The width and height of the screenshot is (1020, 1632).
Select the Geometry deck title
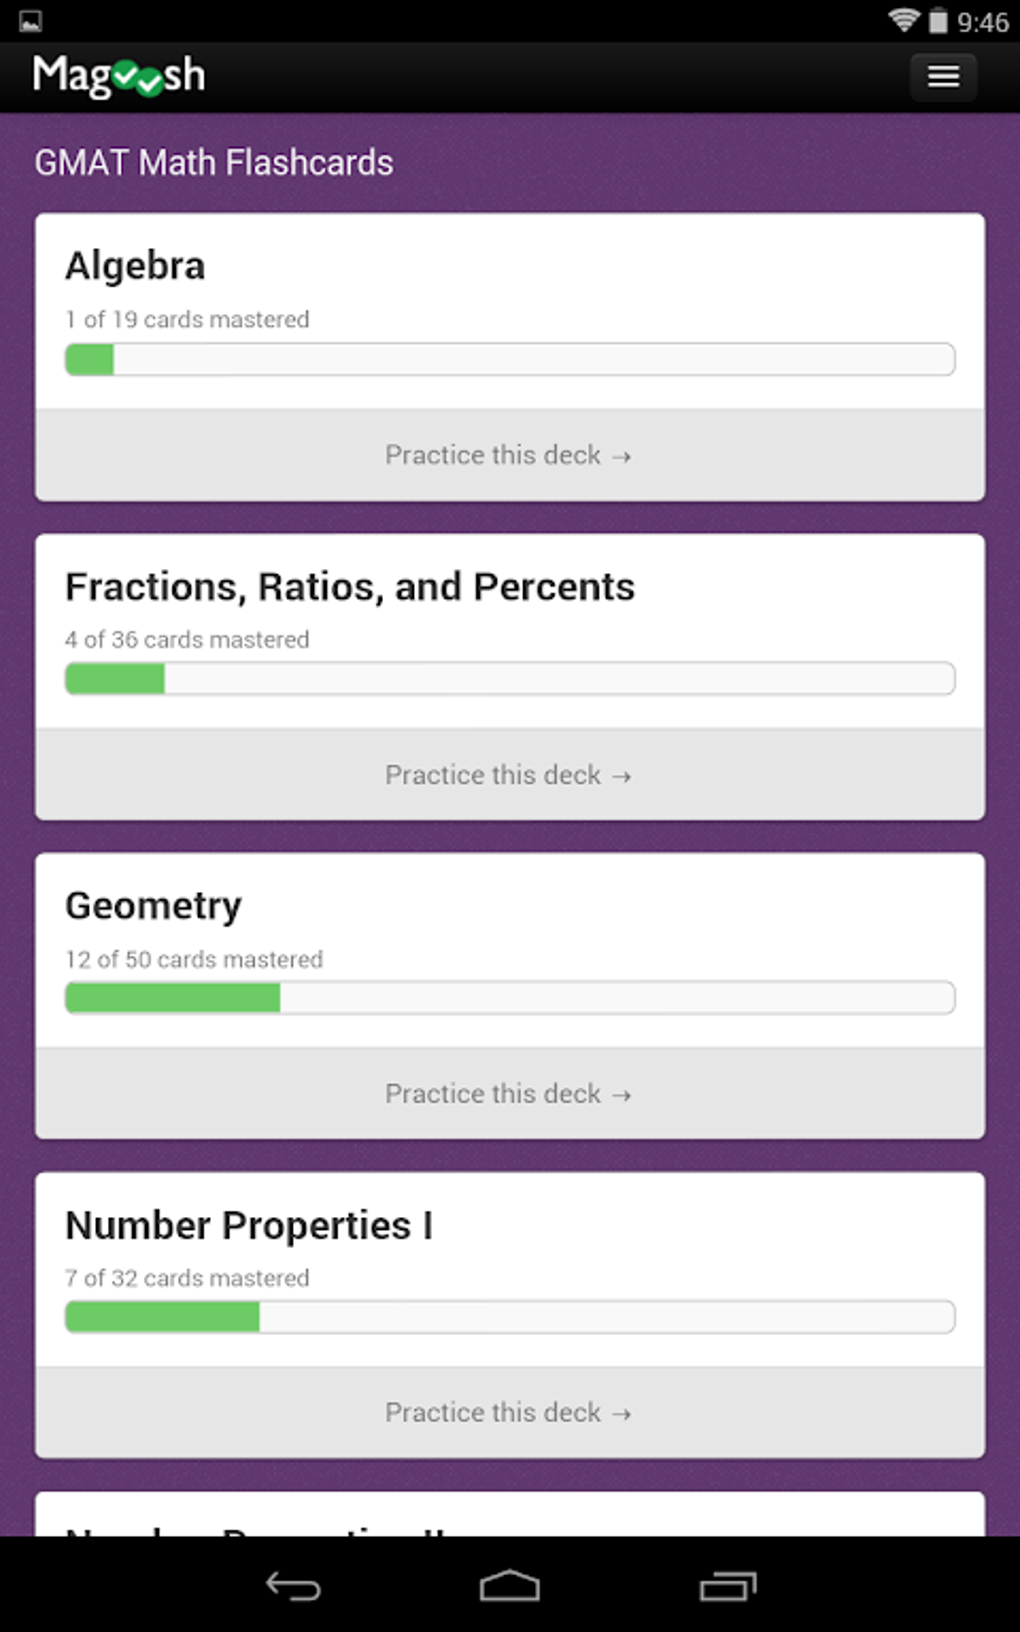(x=153, y=906)
